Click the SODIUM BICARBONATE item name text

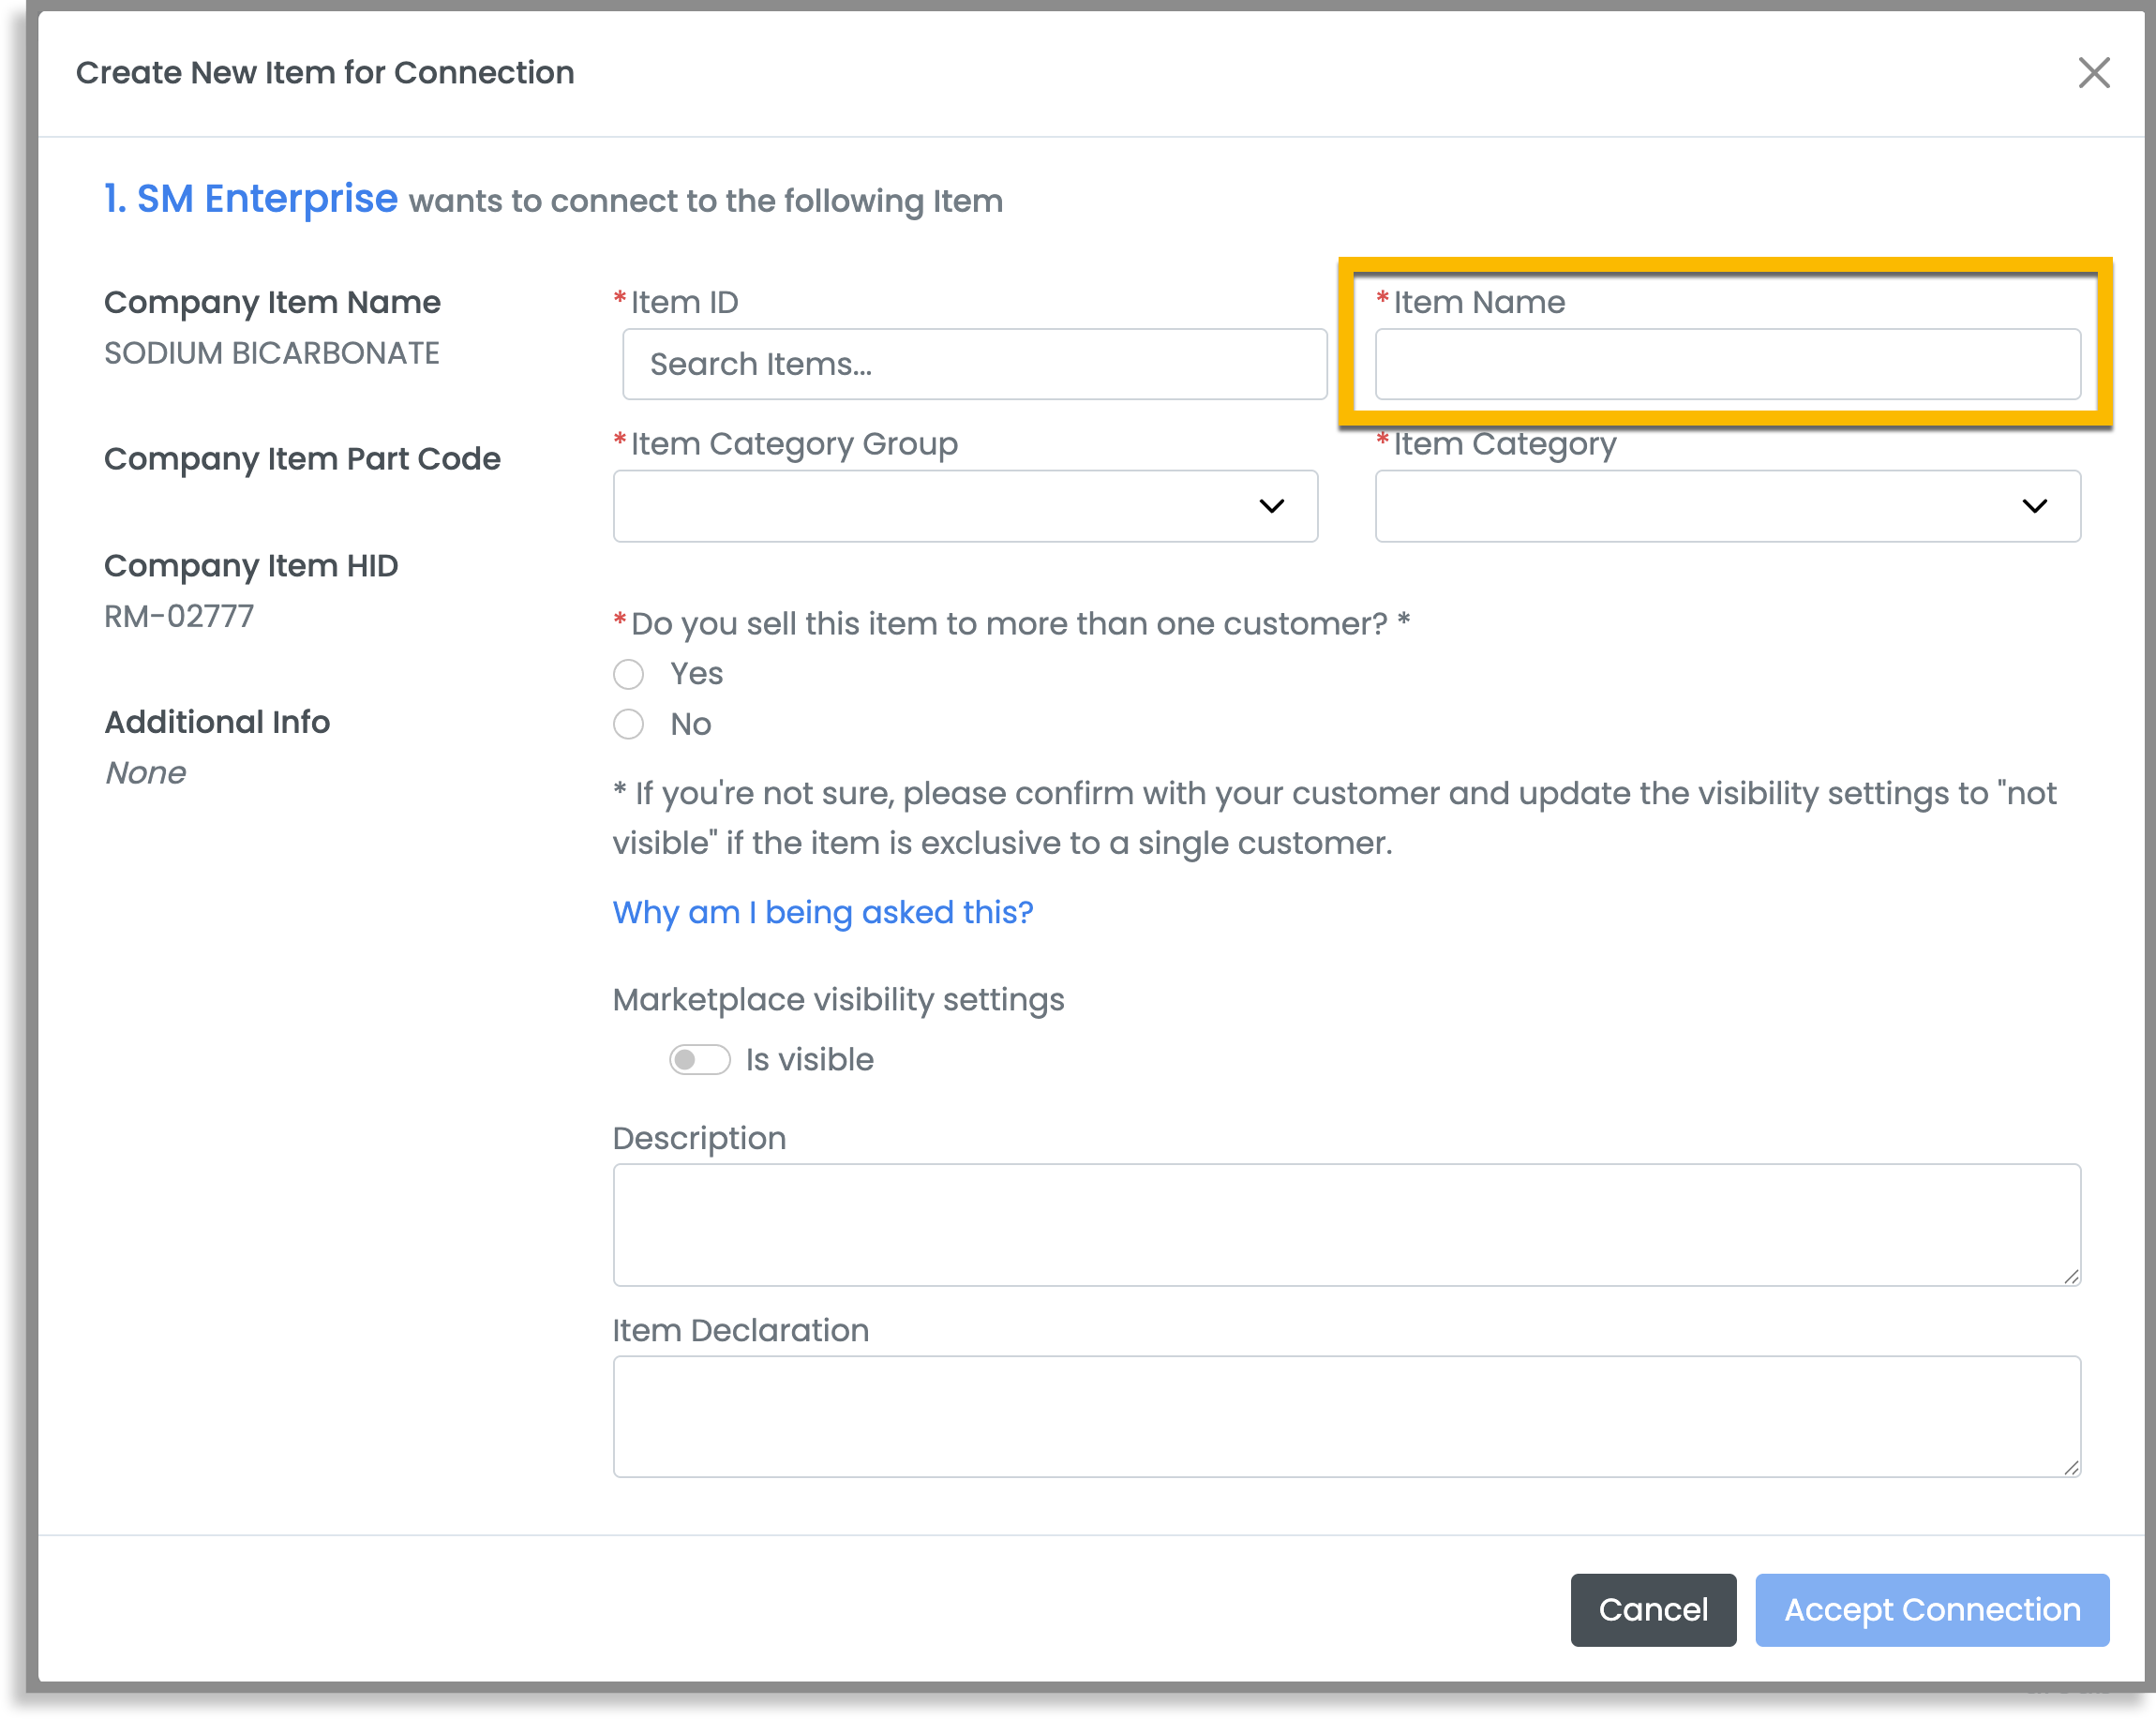272,353
